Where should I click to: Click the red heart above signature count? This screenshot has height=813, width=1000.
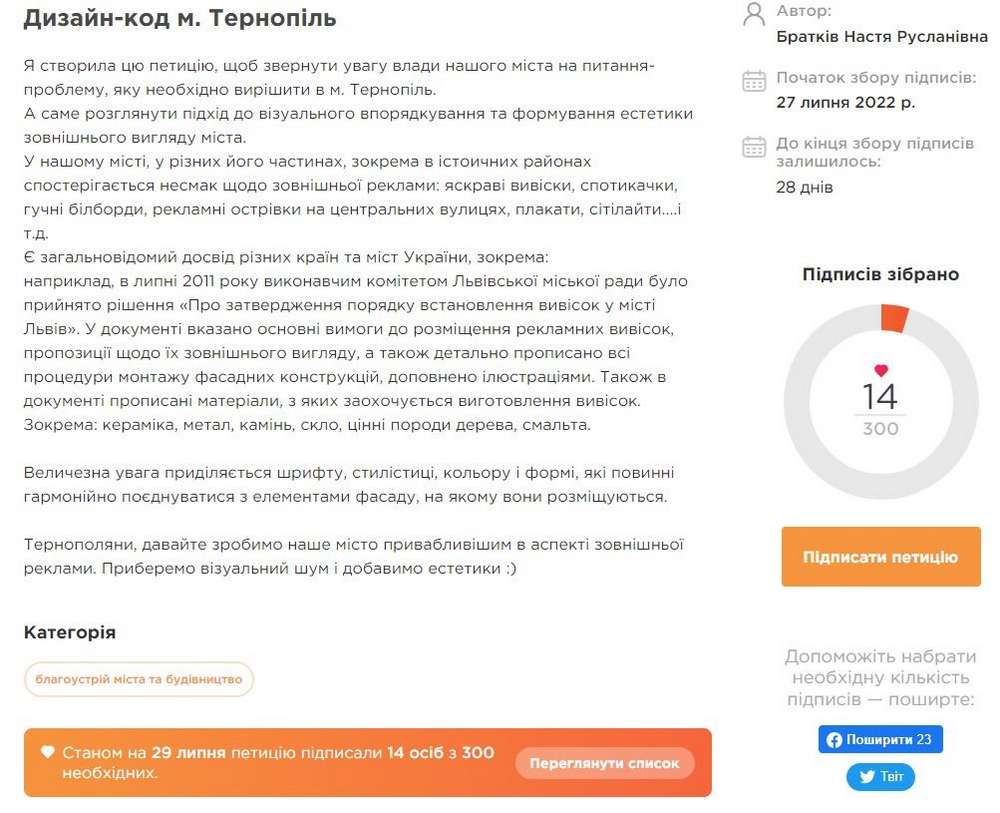click(x=881, y=370)
